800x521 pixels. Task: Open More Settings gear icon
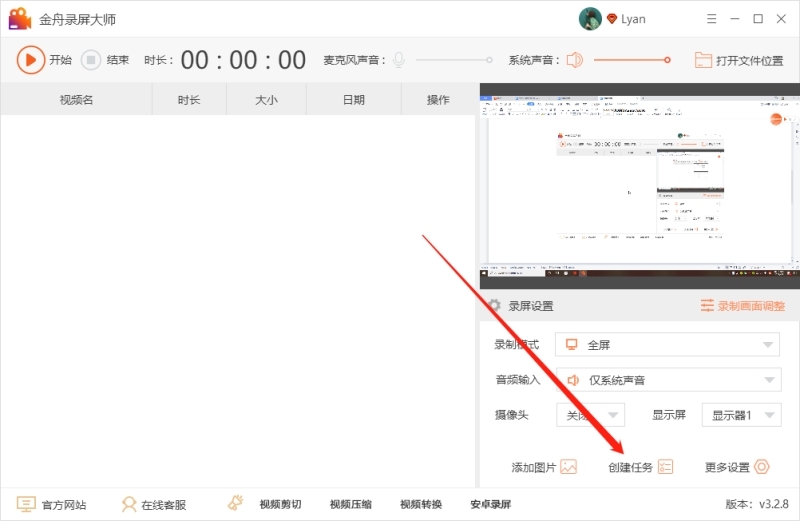(x=762, y=467)
